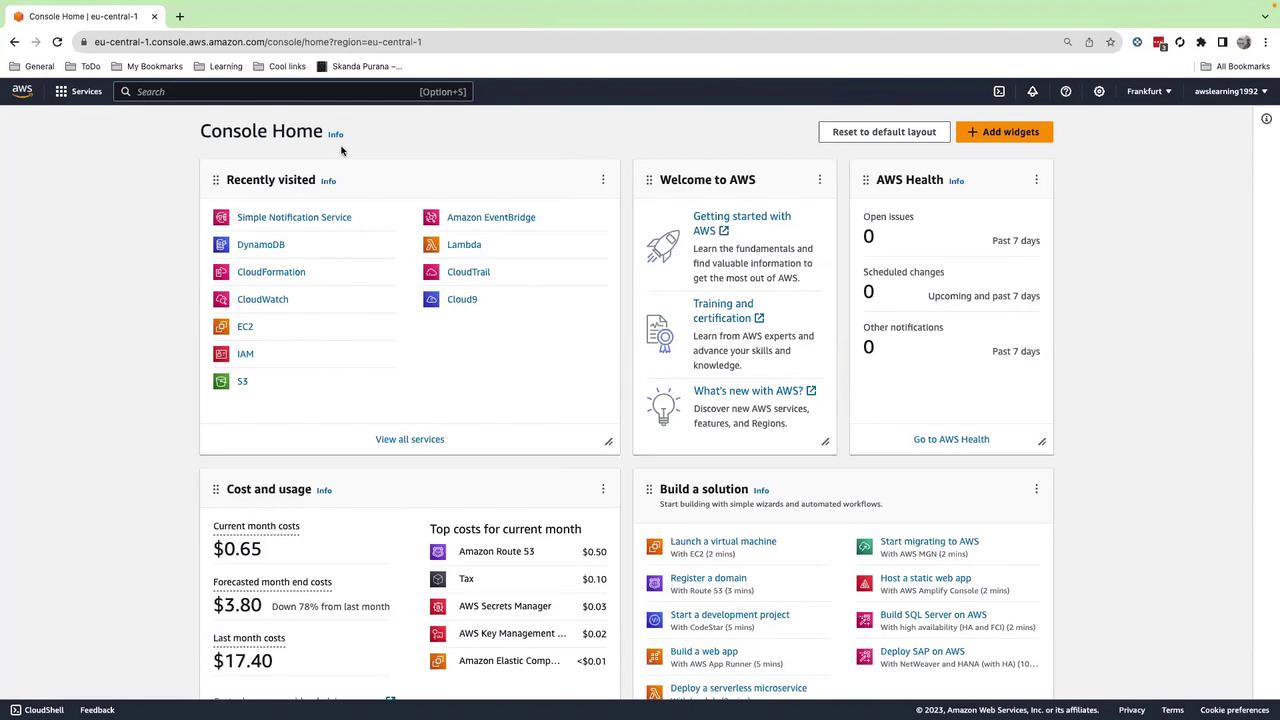Open What's new with AWS link
Screen dimensions: 1280x720
tap(755, 391)
